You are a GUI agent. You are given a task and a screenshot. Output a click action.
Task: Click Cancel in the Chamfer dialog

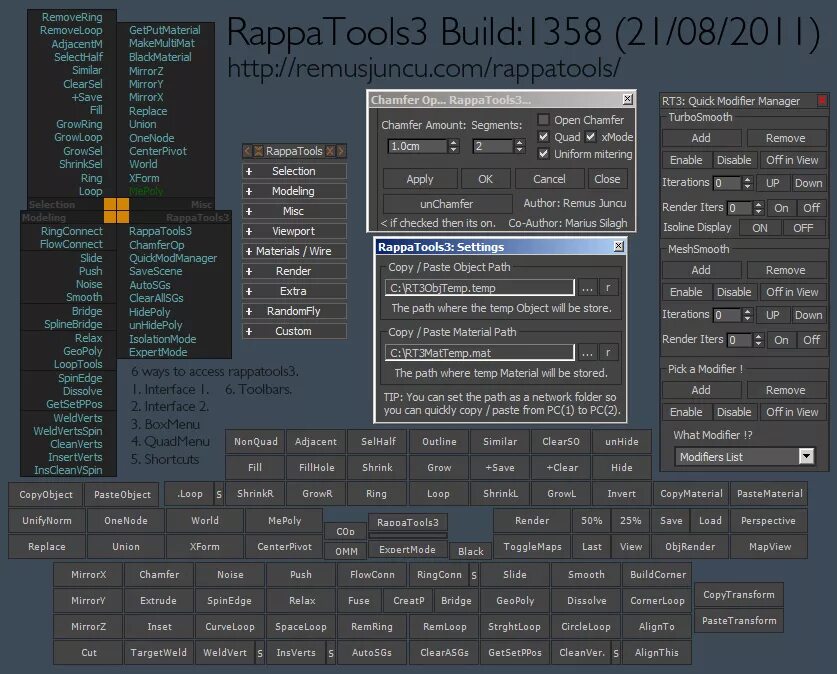[549, 179]
